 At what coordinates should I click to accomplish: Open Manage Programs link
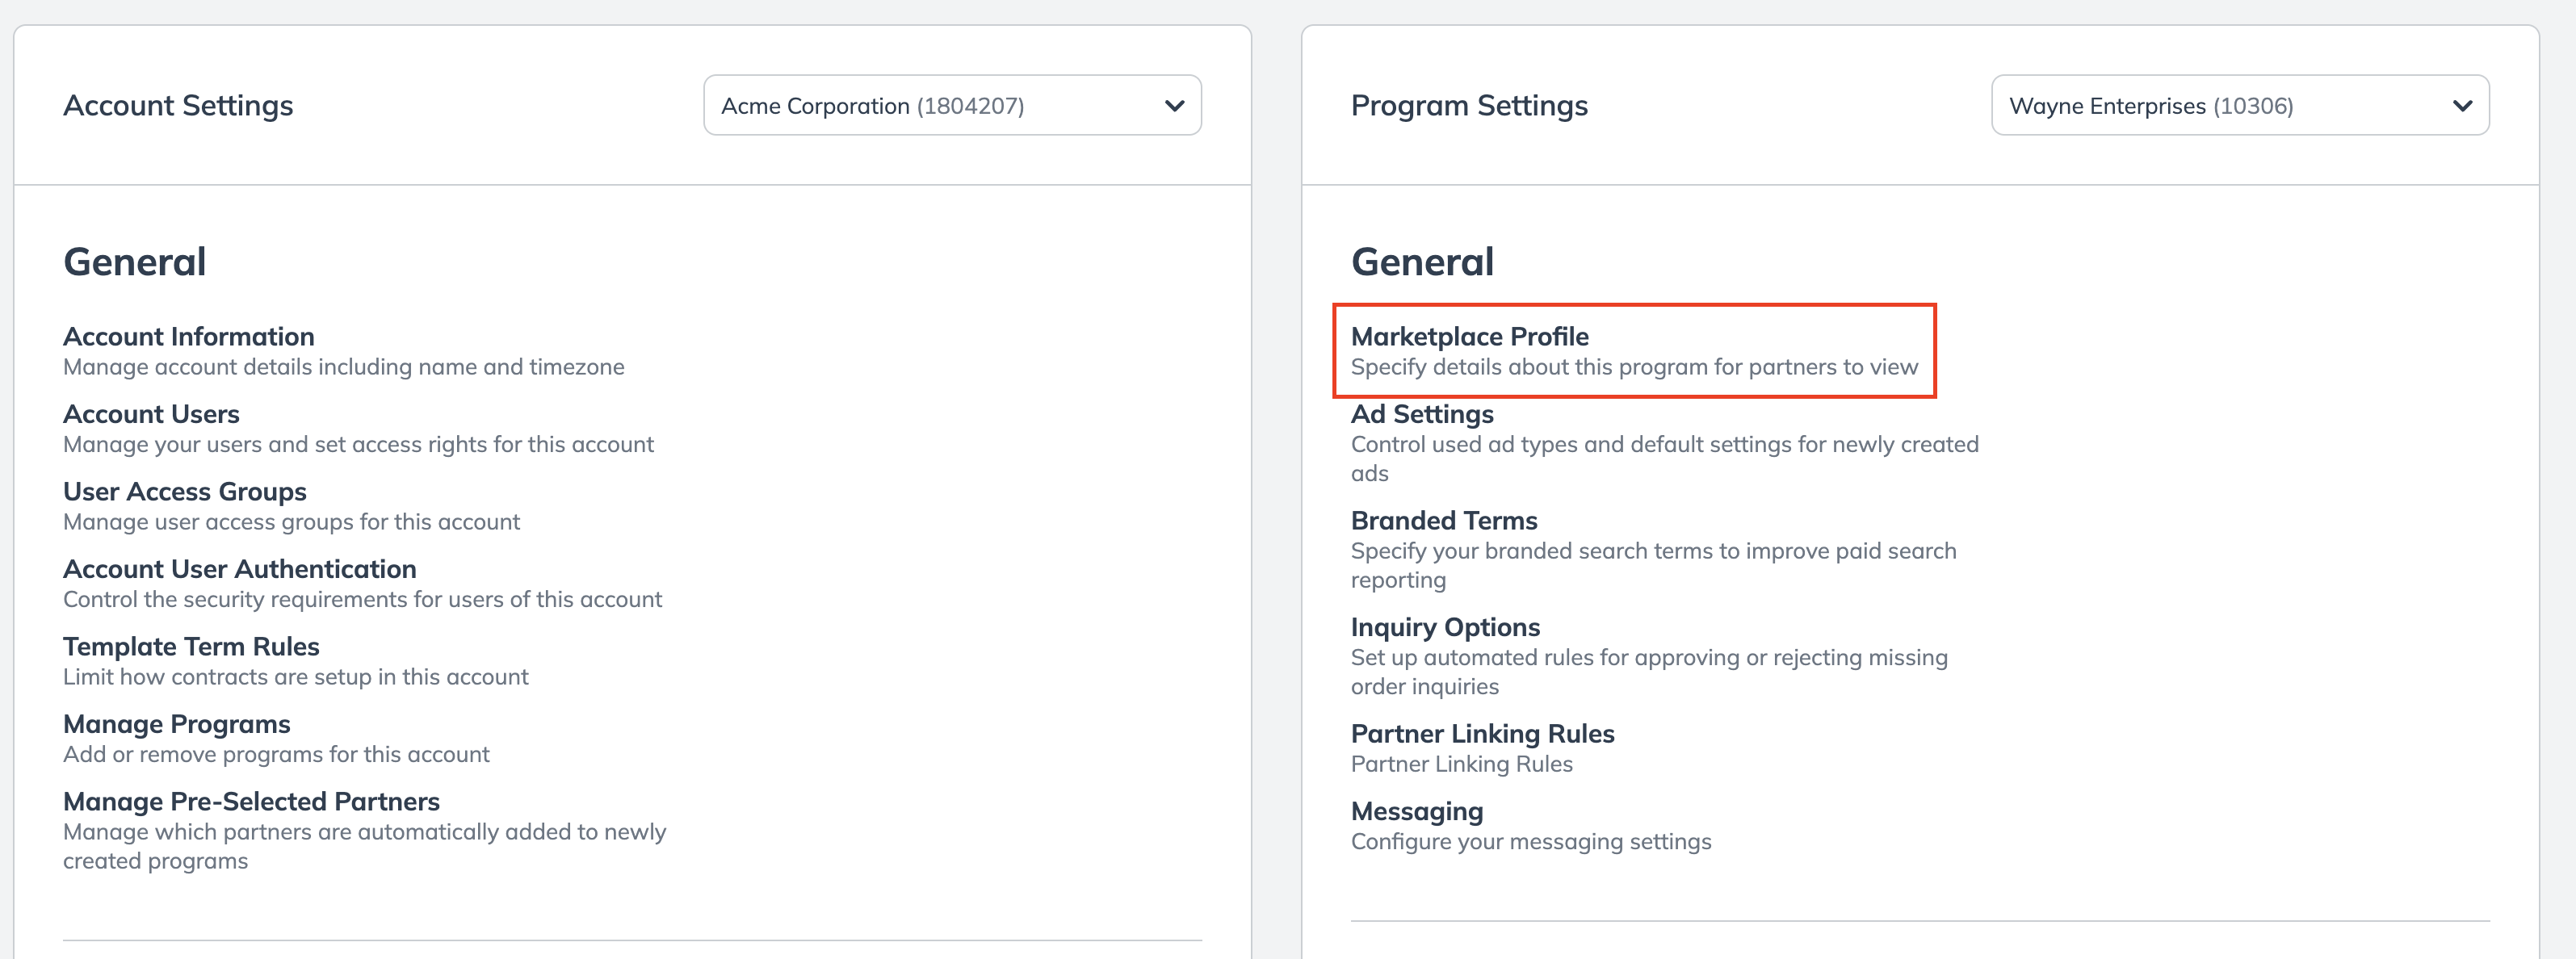pos(176,724)
